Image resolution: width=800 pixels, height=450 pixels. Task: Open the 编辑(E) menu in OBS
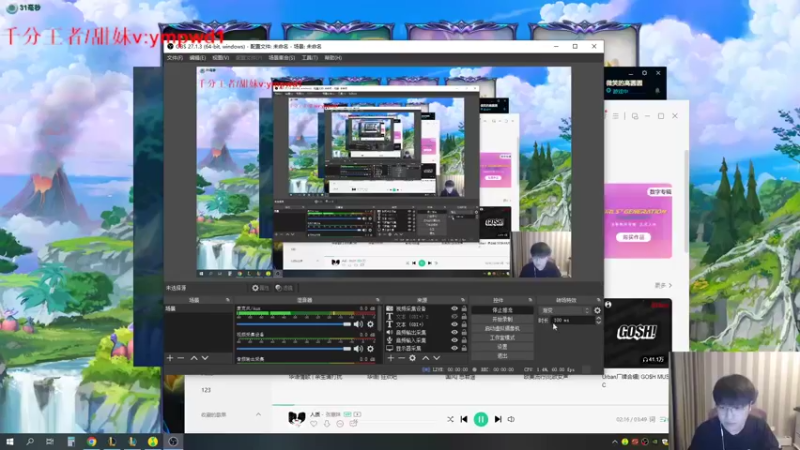(197, 58)
